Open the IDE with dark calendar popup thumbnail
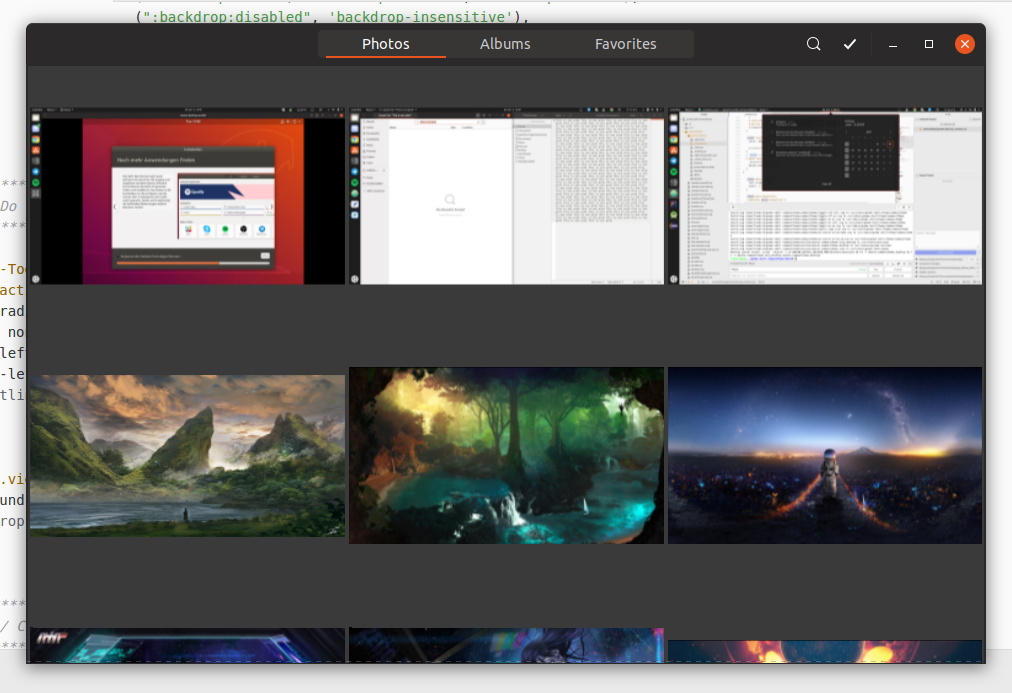The height and width of the screenshot is (693, 1012). 825,196
